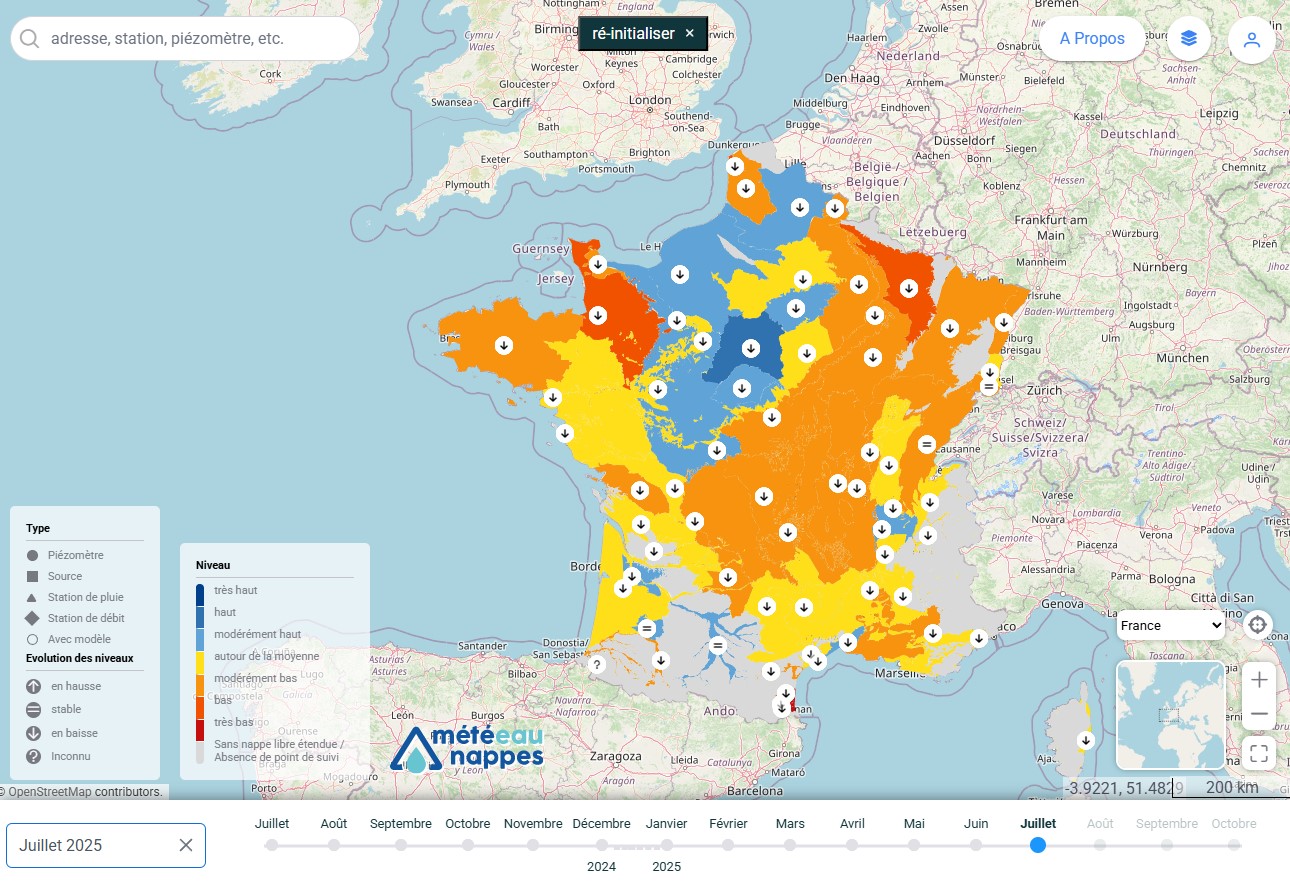Viewport: 1290px width, 885px height.
Task: Click the ré-initialiser button
Action: [643, 33]
